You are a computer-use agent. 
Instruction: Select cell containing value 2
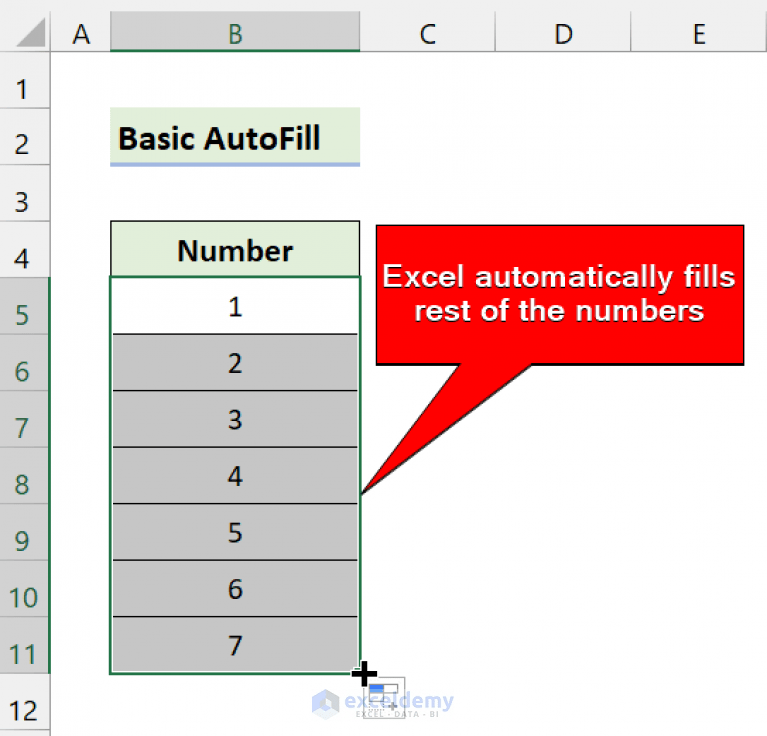(235, 363)
